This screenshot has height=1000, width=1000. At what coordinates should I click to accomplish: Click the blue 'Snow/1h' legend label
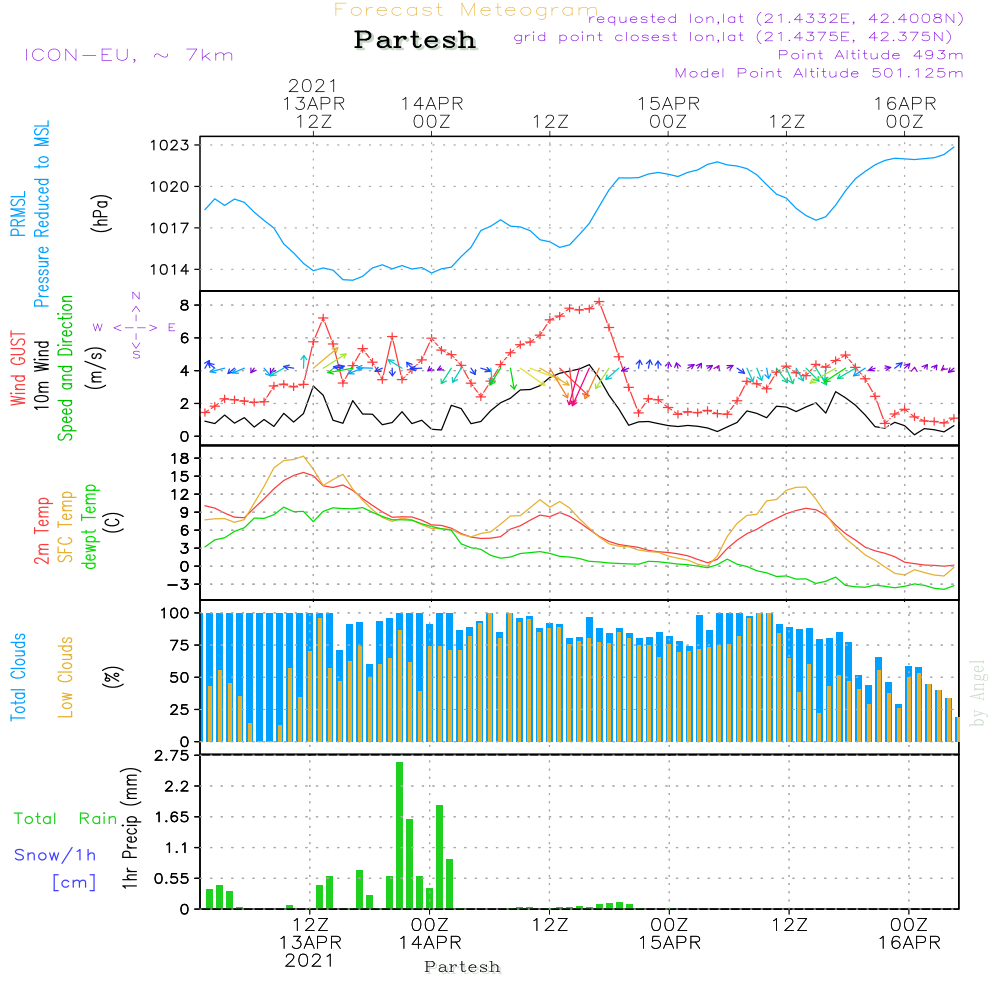(x=55, y=855)
